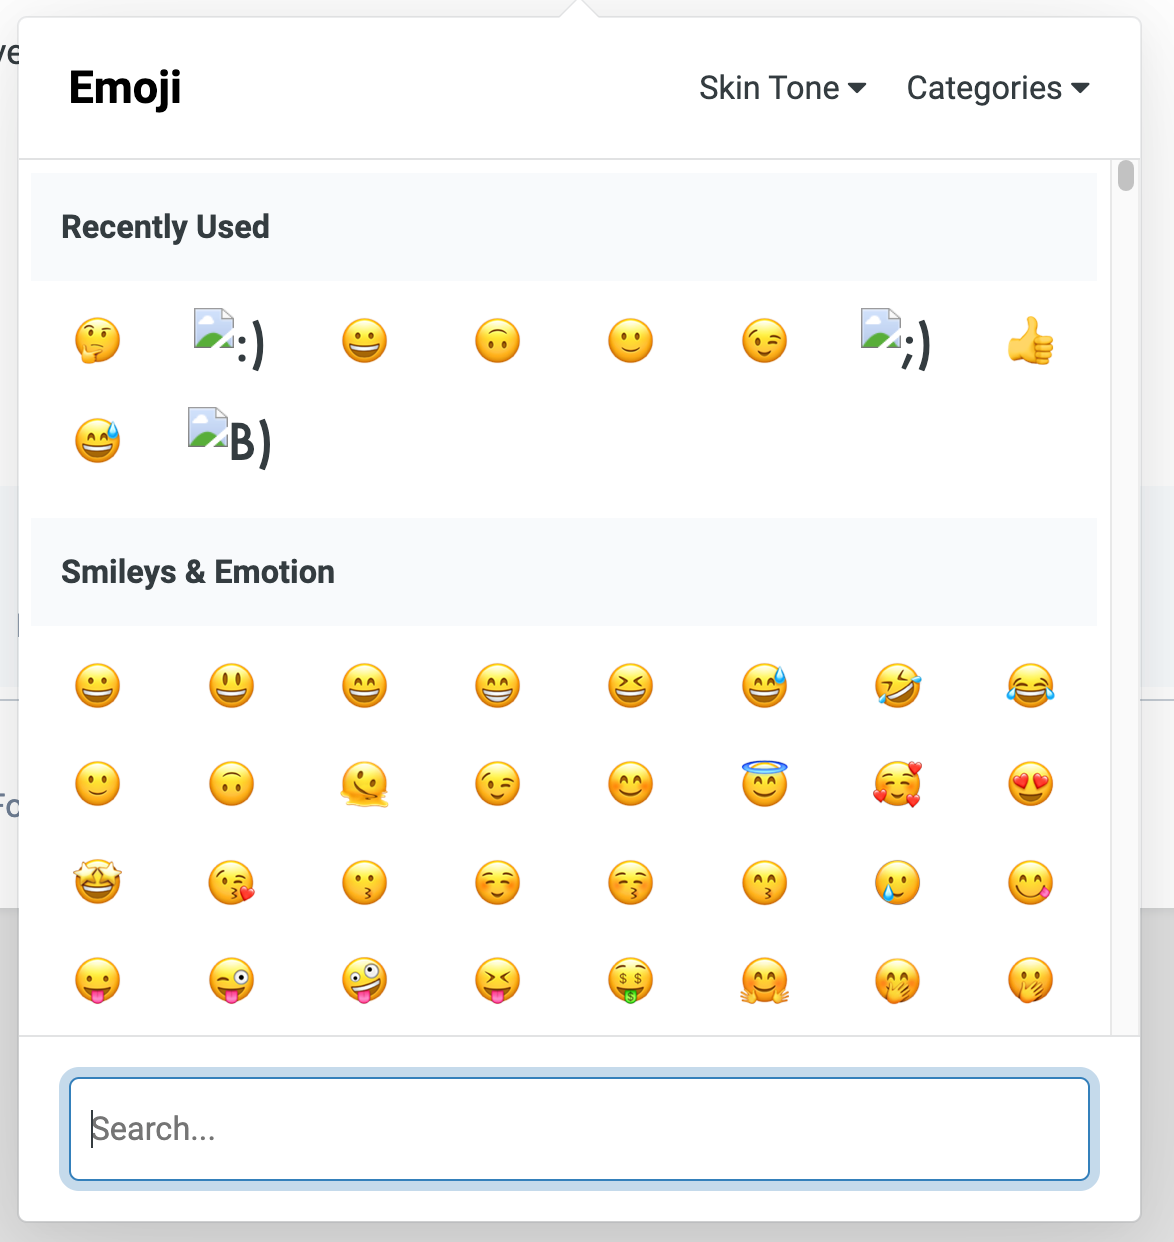This screenshot has height=1242, width=1174.
Task: Select the rolling on the floor laughing emoji
Action: 898,686
